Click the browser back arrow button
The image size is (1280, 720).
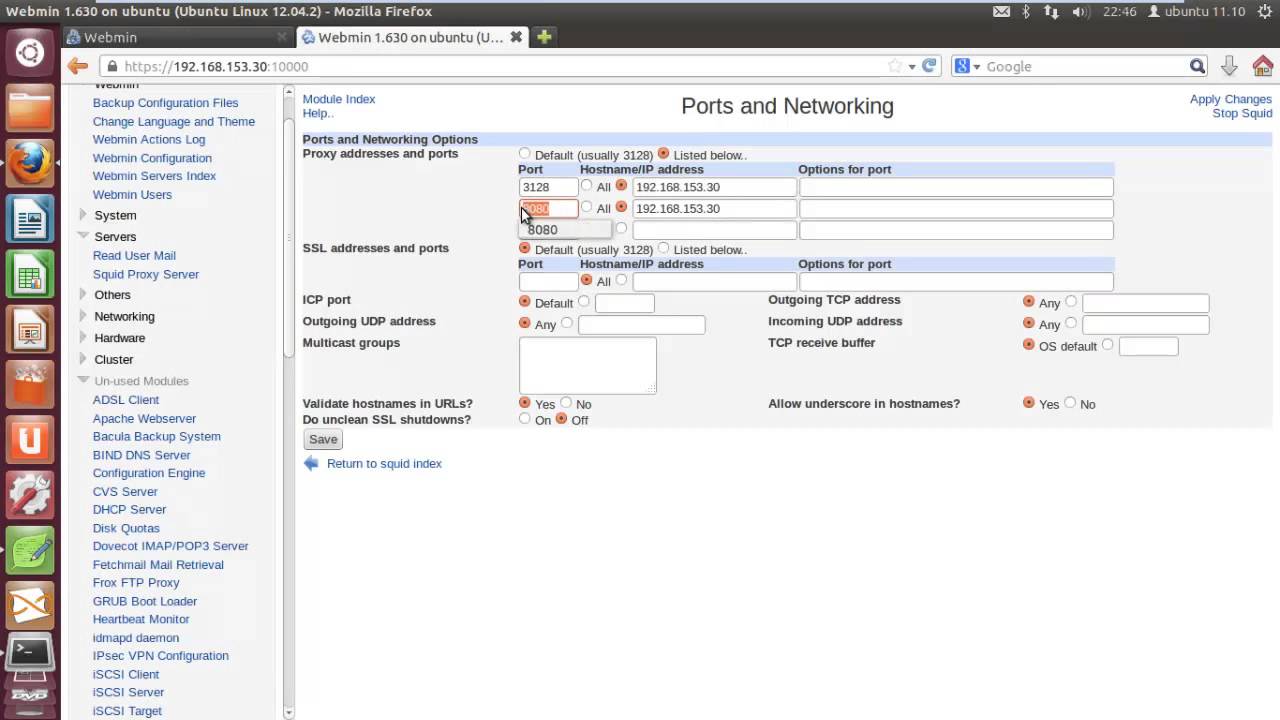click(x=78, y=66)
